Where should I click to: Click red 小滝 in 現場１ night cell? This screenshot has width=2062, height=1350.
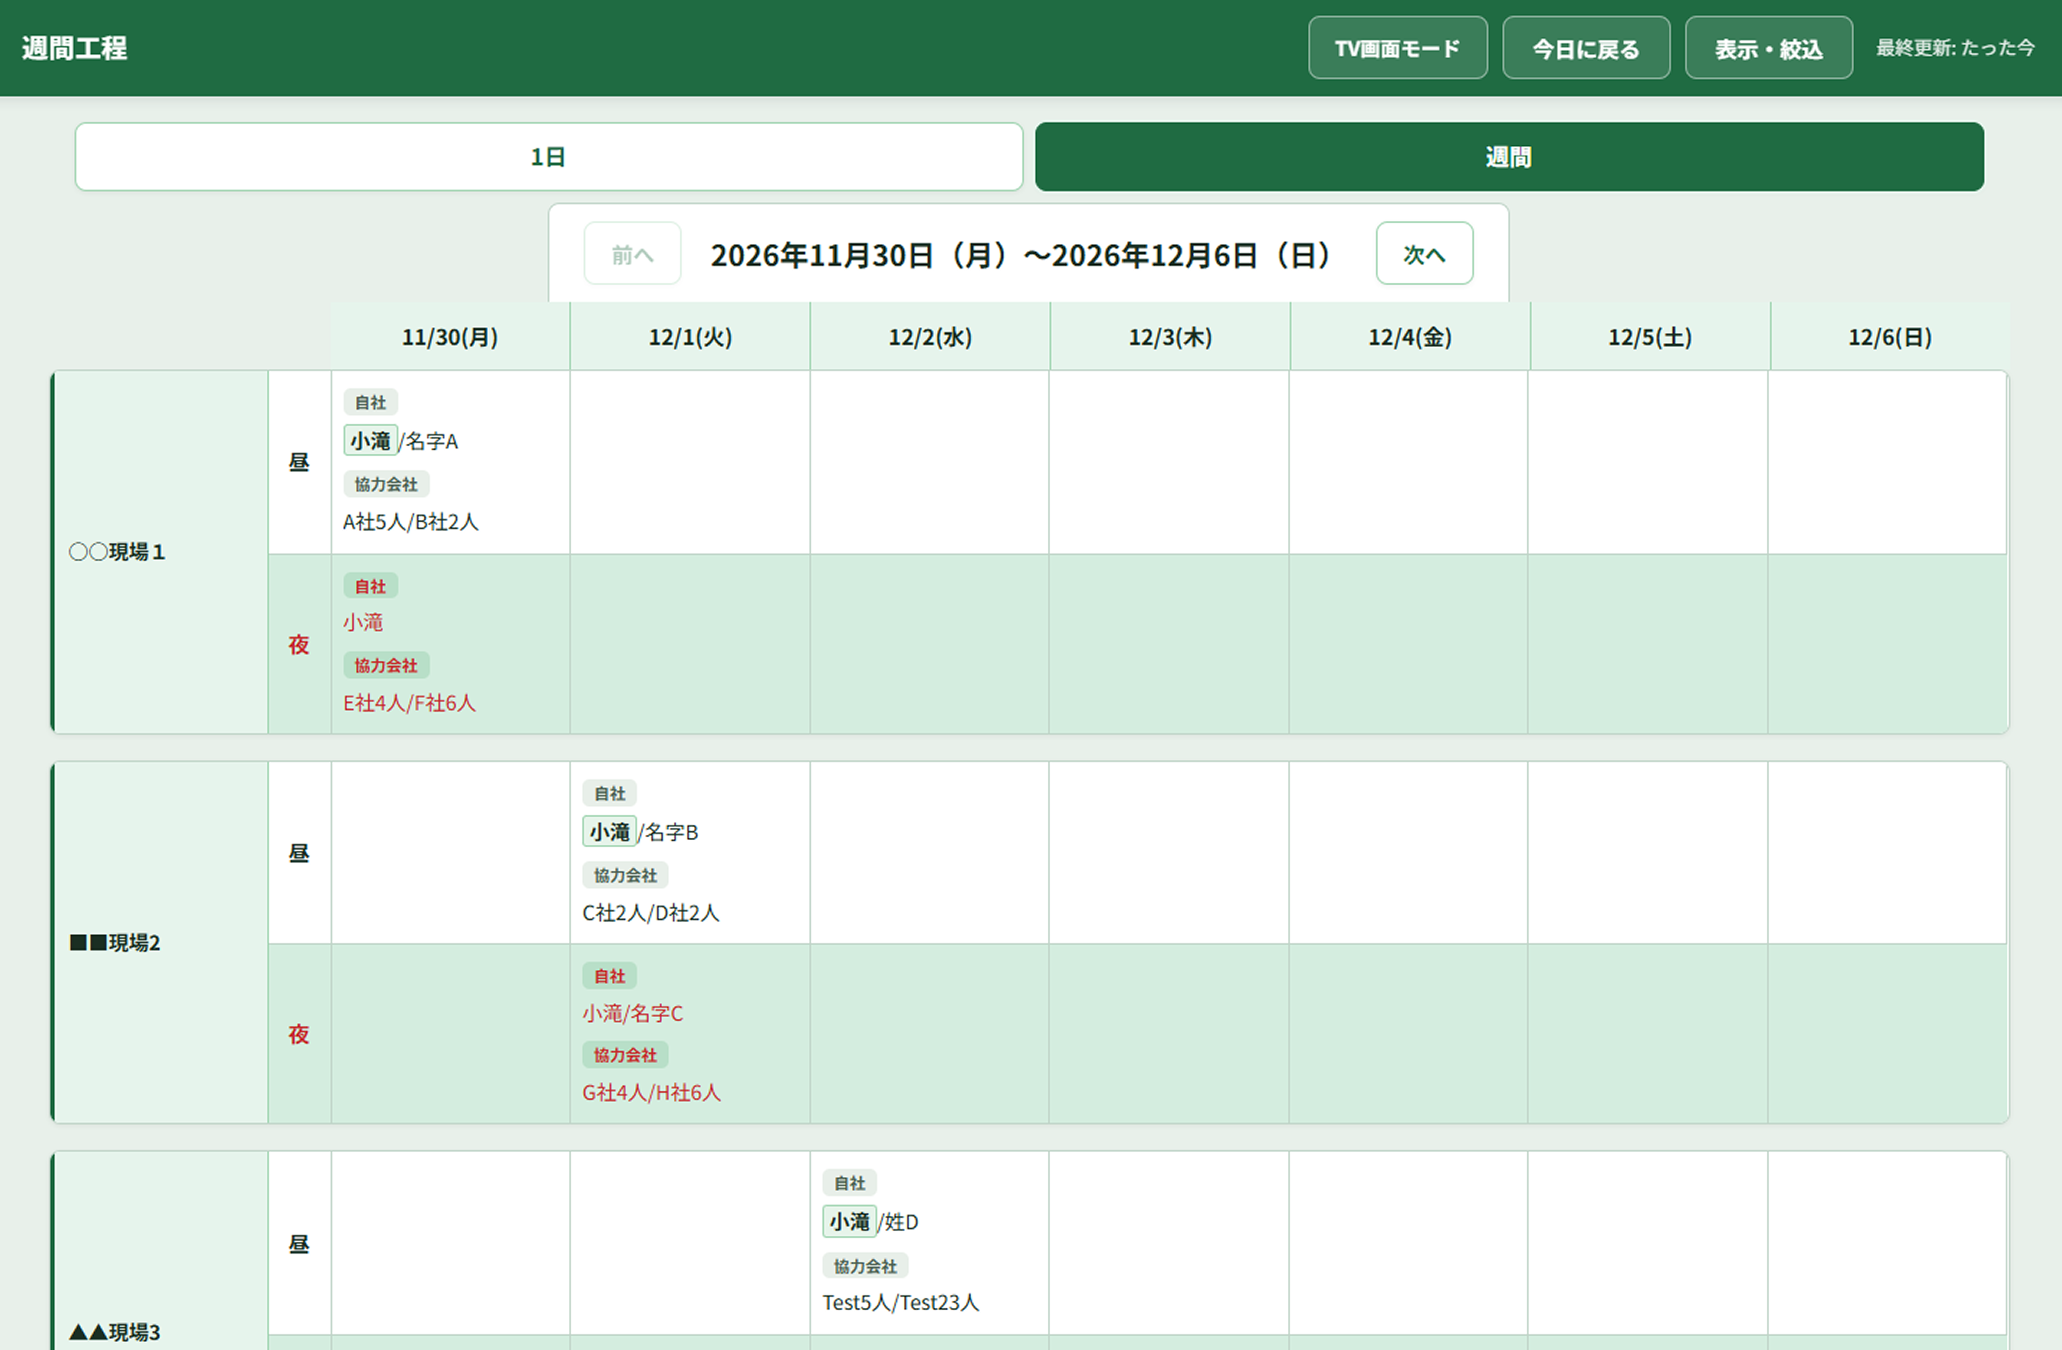pyautogui.click(x=363, y=622)
